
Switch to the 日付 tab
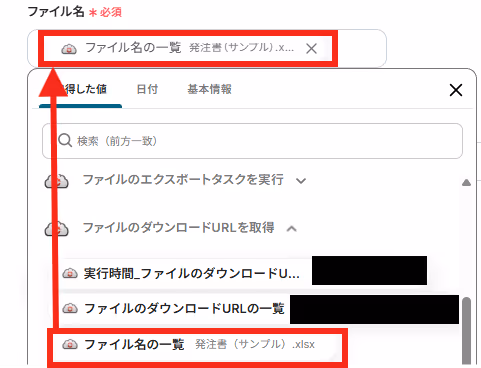click(147, 89)
